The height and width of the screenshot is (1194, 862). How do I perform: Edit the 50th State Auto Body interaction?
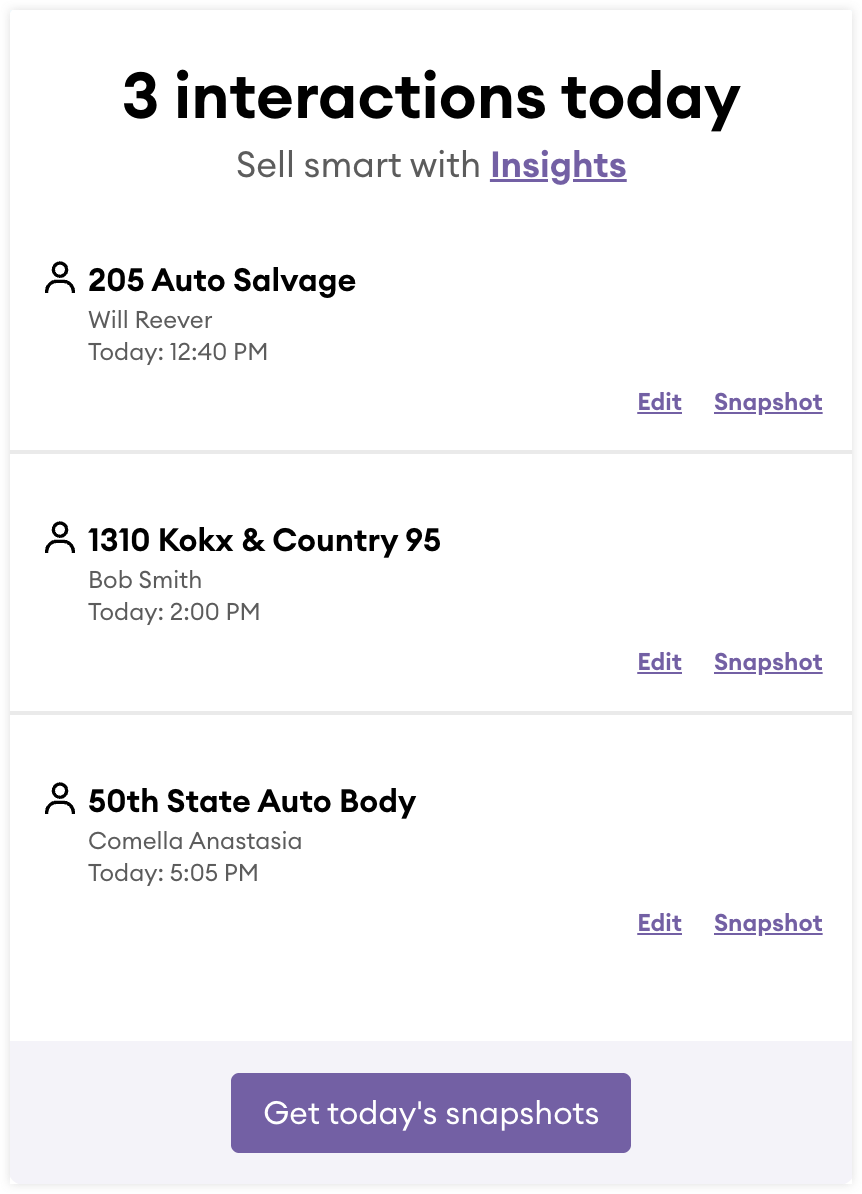tap(659, 923)
